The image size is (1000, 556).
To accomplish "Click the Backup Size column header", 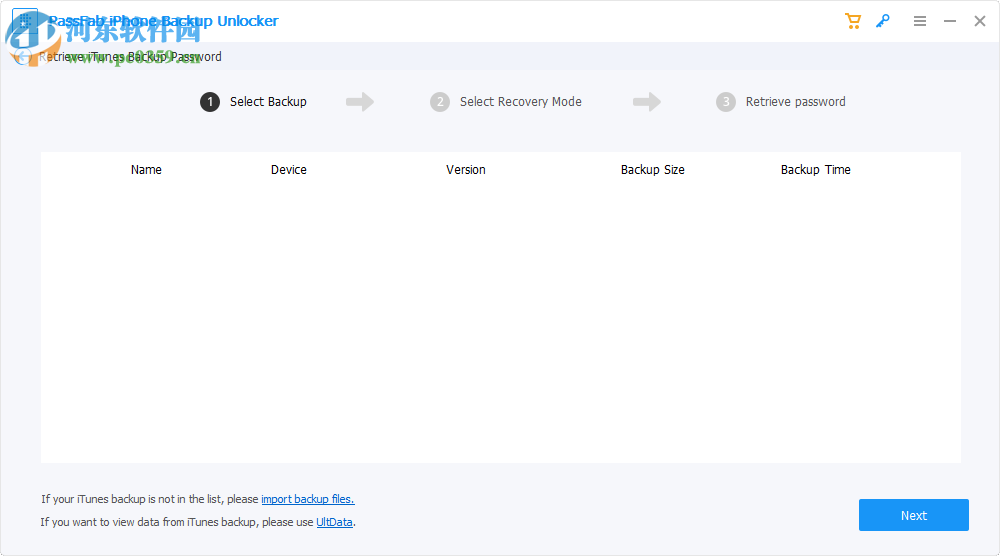I will (x=652, y=170).
